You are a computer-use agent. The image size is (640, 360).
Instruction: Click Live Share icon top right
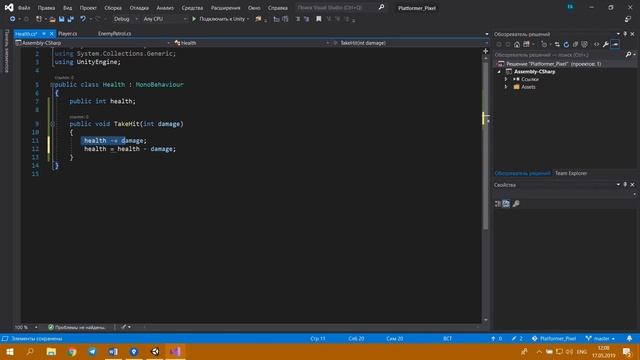tap(628, 19)
